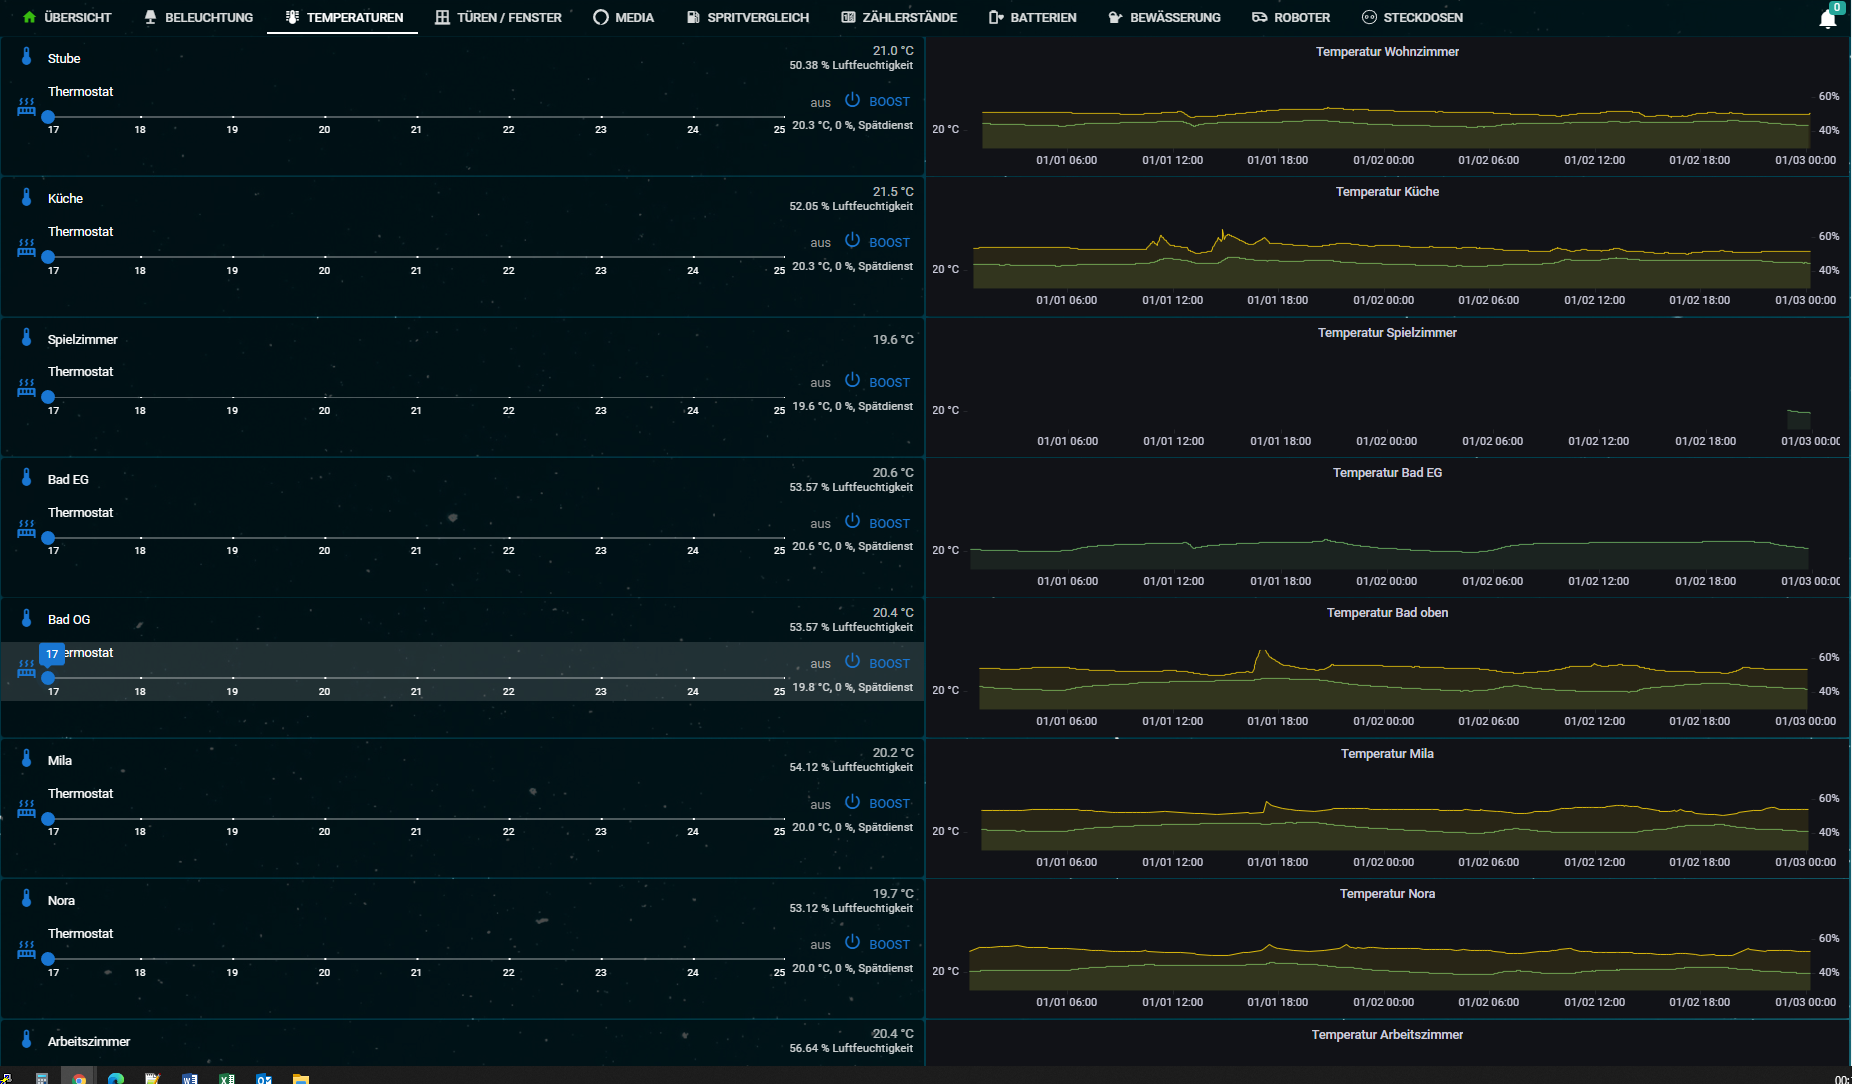This screenshot has width=1852, height=1084.
Task: Open Excel from the taskbar
Action: 227,1078
